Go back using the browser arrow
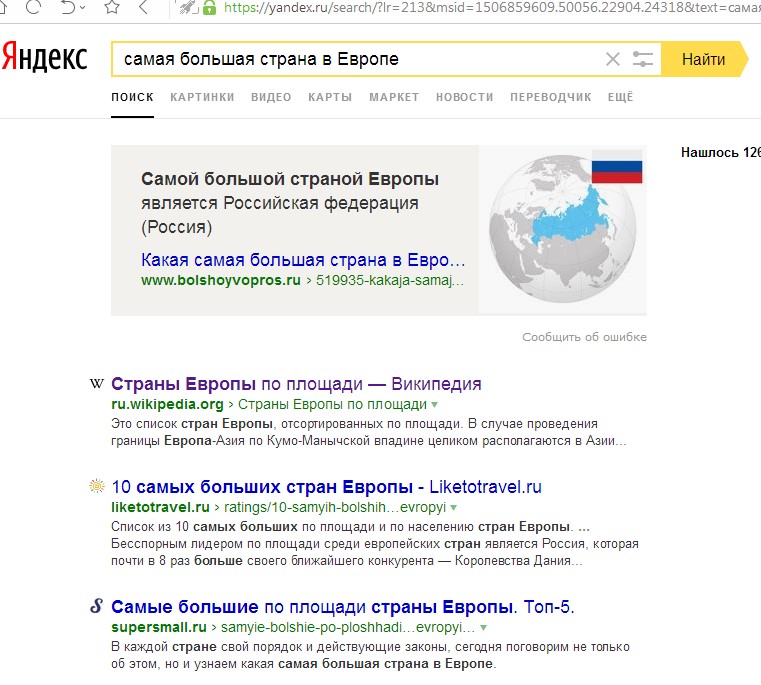This screenshot has width=761, height=685. click(143, 6)
